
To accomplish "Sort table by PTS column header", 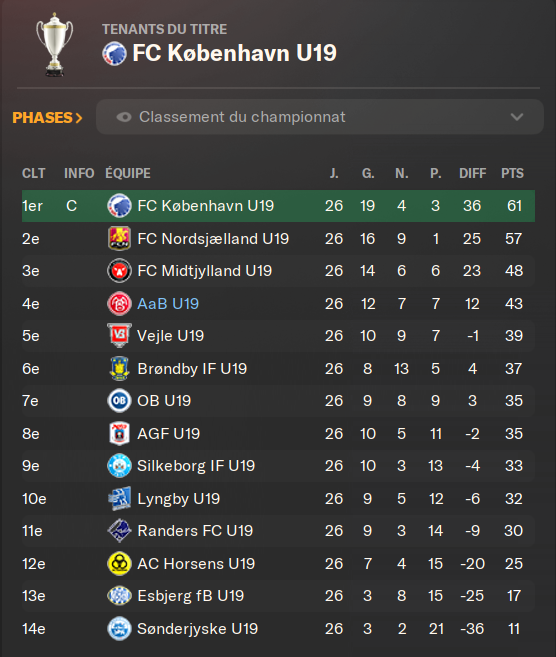I will 512,173.
